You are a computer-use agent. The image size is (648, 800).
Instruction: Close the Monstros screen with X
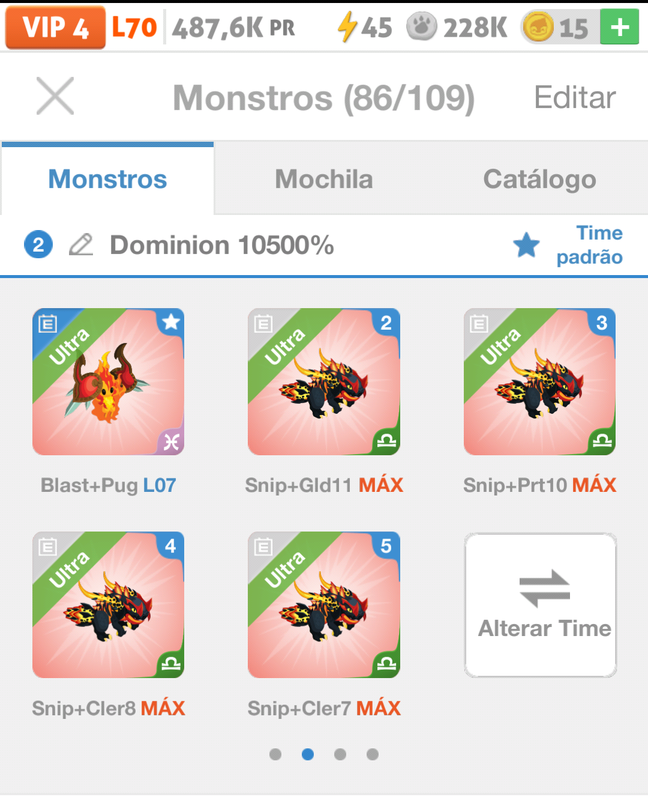pos(55,96)
